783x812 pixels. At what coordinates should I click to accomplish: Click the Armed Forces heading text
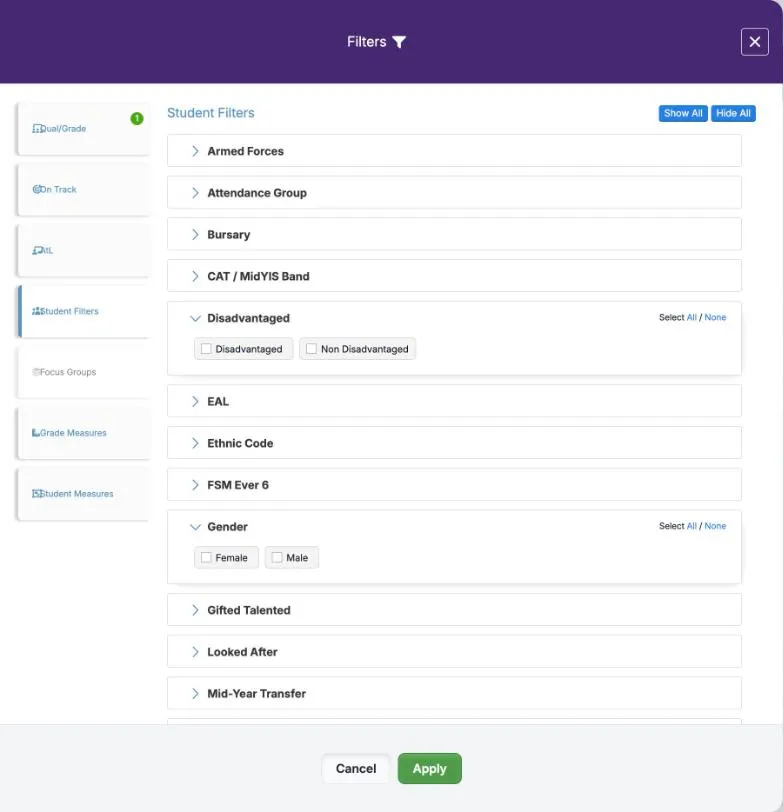pyautogui.click(x=245, y=151)
